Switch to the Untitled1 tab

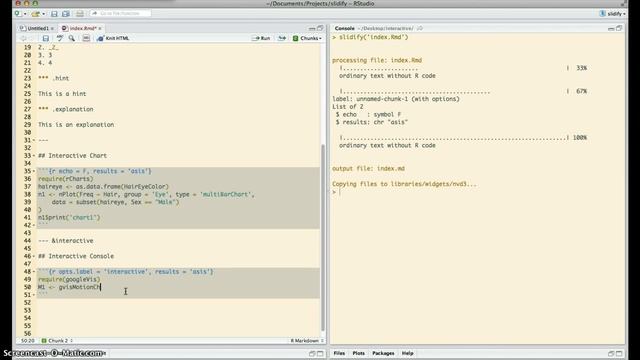pos(38,28)
